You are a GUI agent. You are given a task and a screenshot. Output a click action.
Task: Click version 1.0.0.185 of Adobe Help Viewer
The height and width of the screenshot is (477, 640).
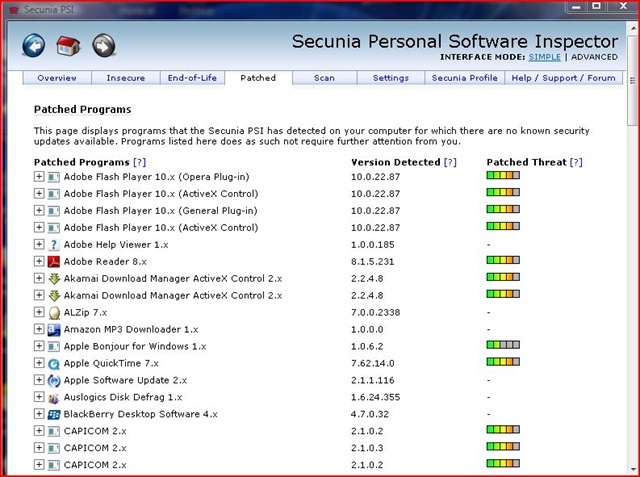[373, 245]
